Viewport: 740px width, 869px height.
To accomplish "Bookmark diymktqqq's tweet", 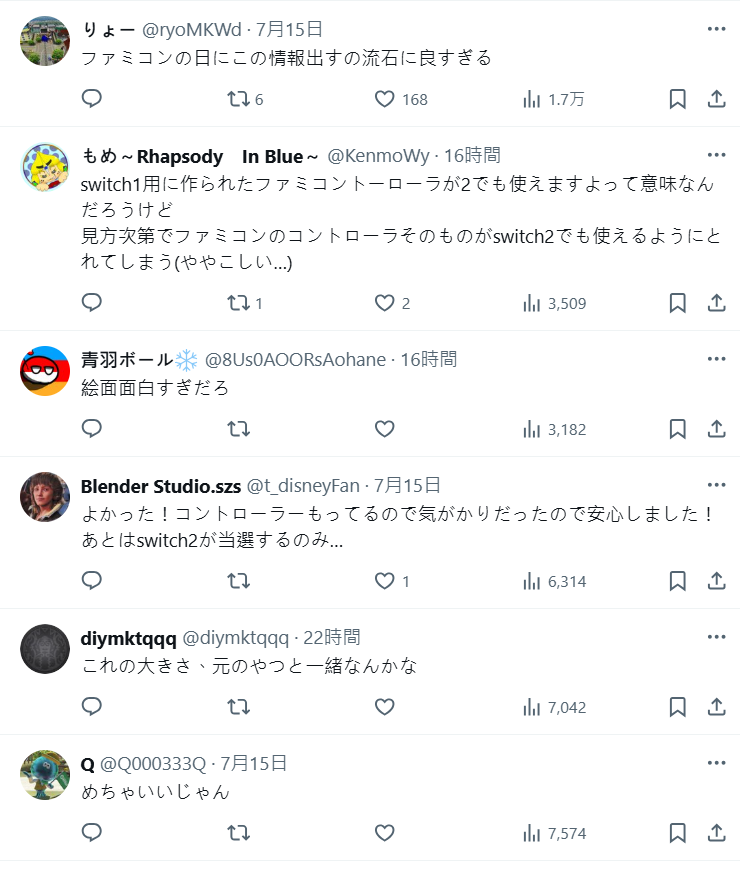I will (677, 707).
